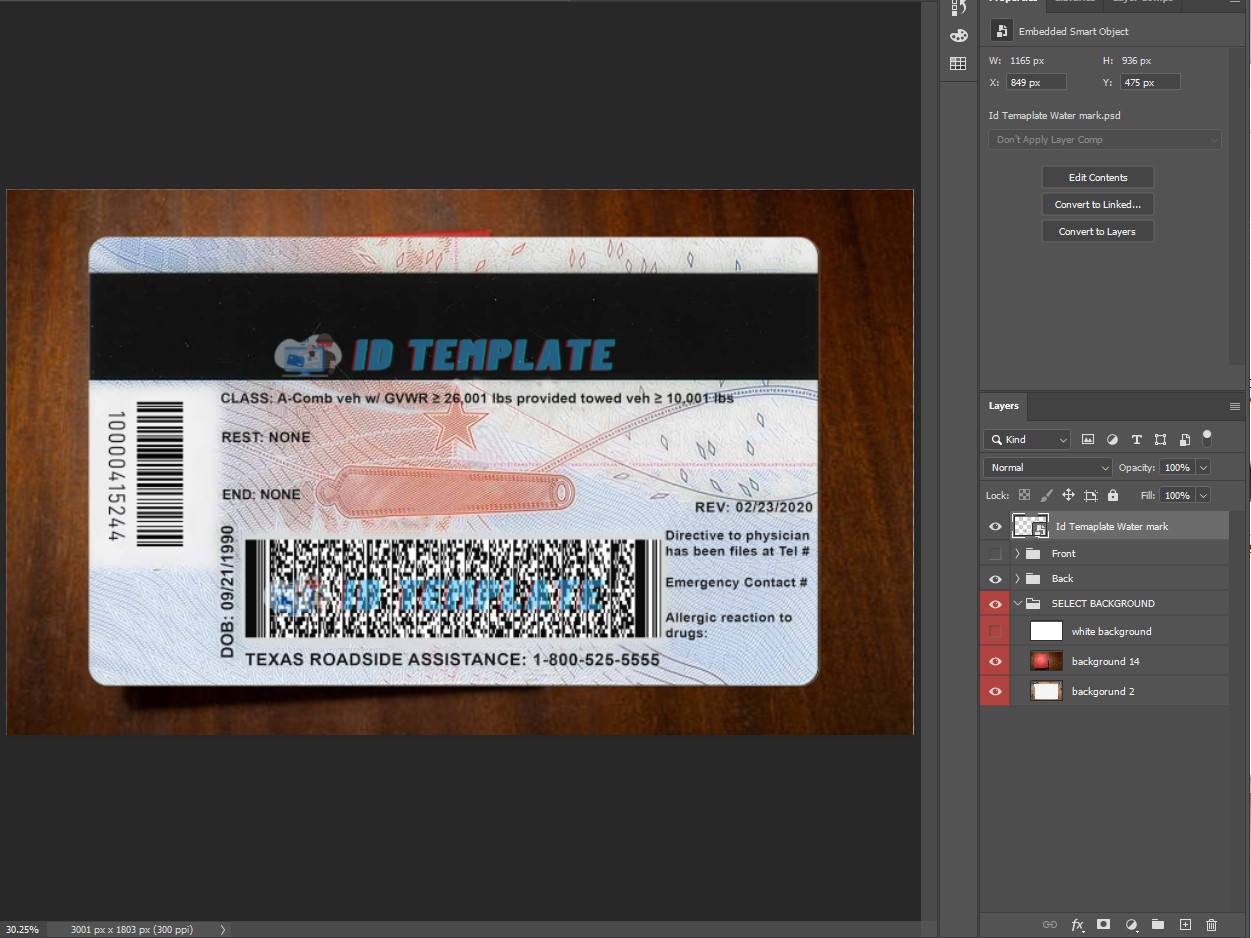Filter layers by smart objects
Viewport: 1251px width, 938px height.
point(1185,439)
